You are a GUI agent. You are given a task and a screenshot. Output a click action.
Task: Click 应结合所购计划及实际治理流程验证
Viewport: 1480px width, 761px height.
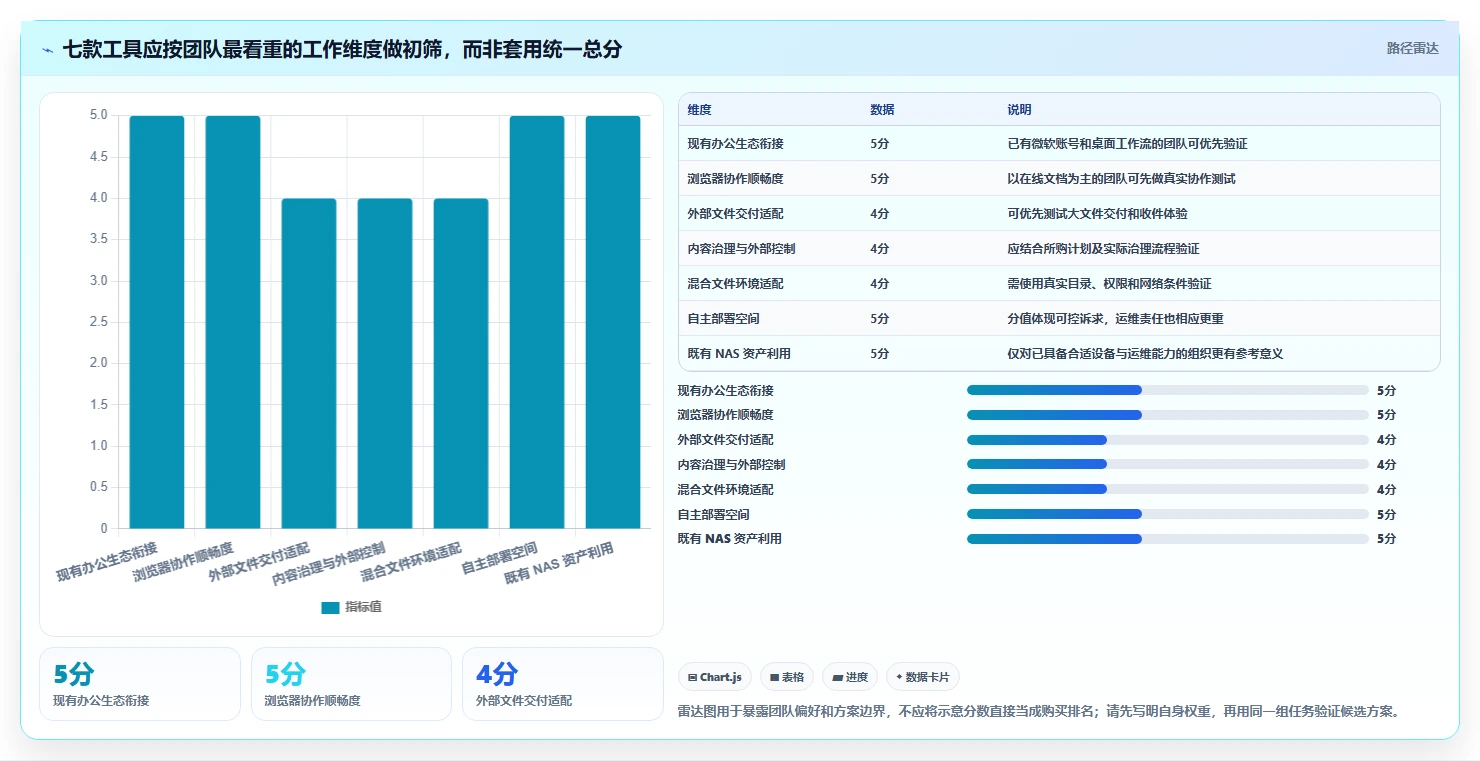click(x=1103, y=249)
